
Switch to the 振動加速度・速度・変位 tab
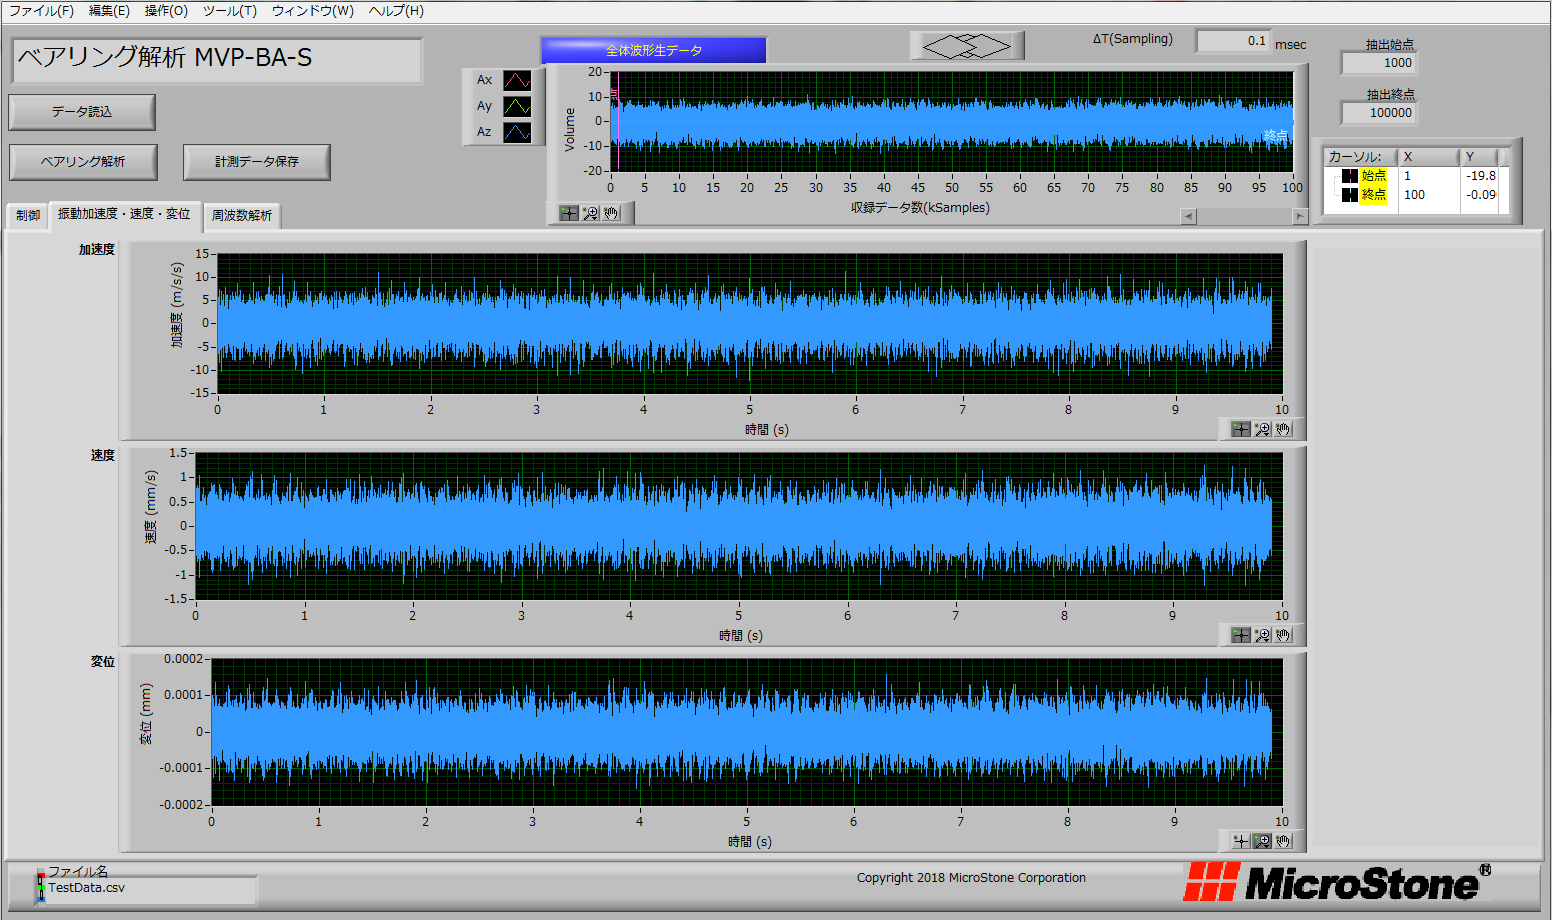click(x=124, y=214)
